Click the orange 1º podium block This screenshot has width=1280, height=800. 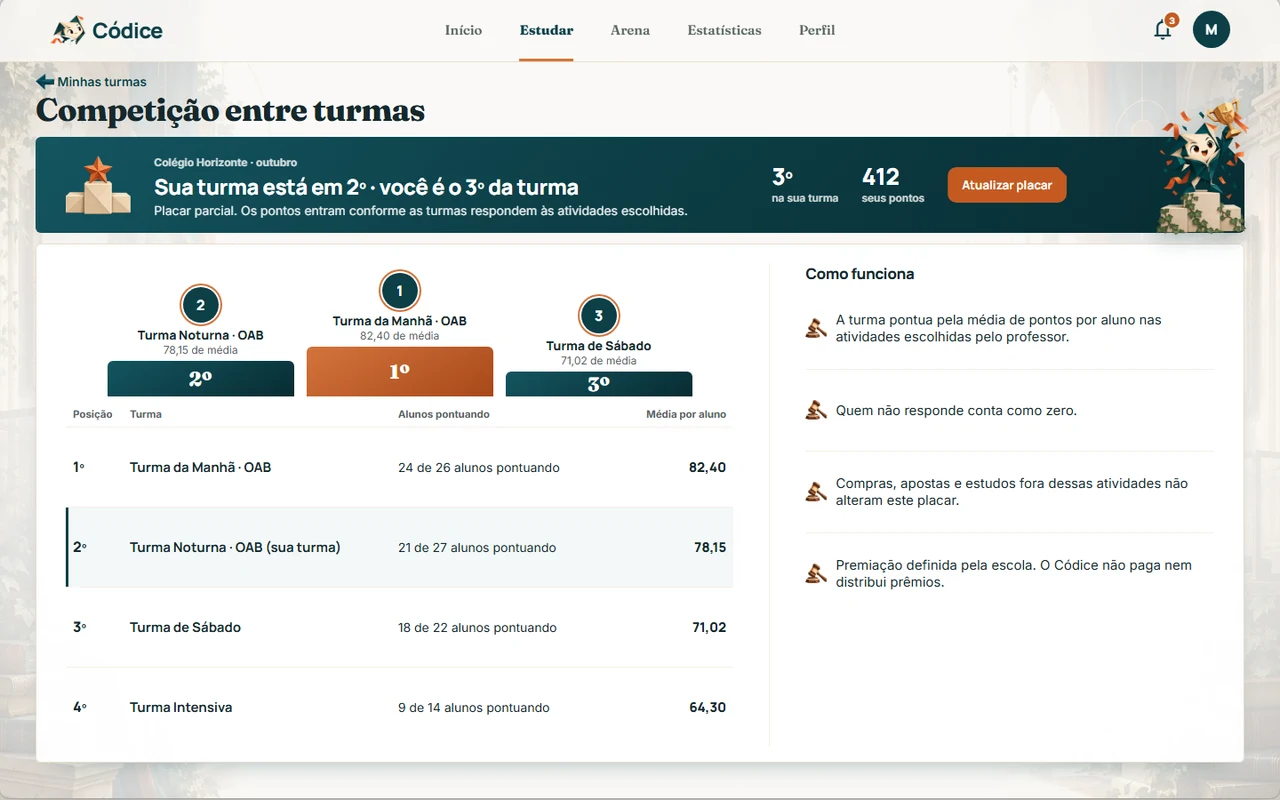point(400,372)
